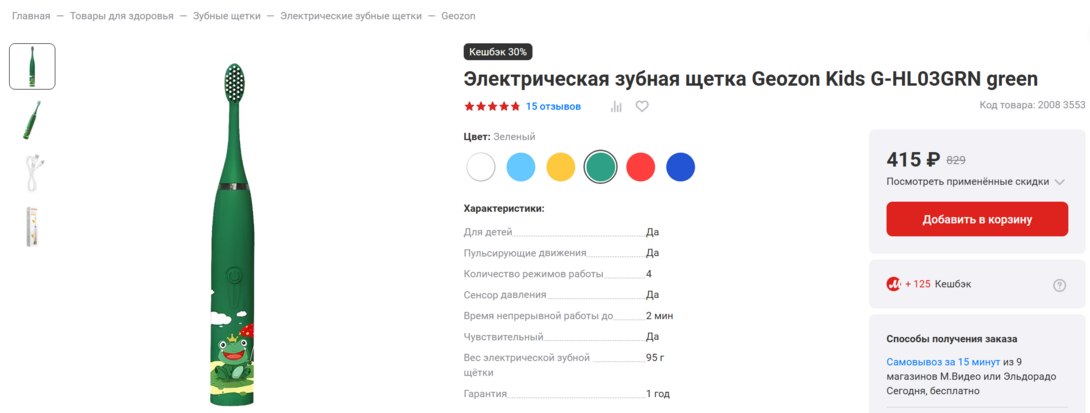Open the '15 отзывов' reviews link
Viewport: 1090px width, 413px height.
point(553,106)
